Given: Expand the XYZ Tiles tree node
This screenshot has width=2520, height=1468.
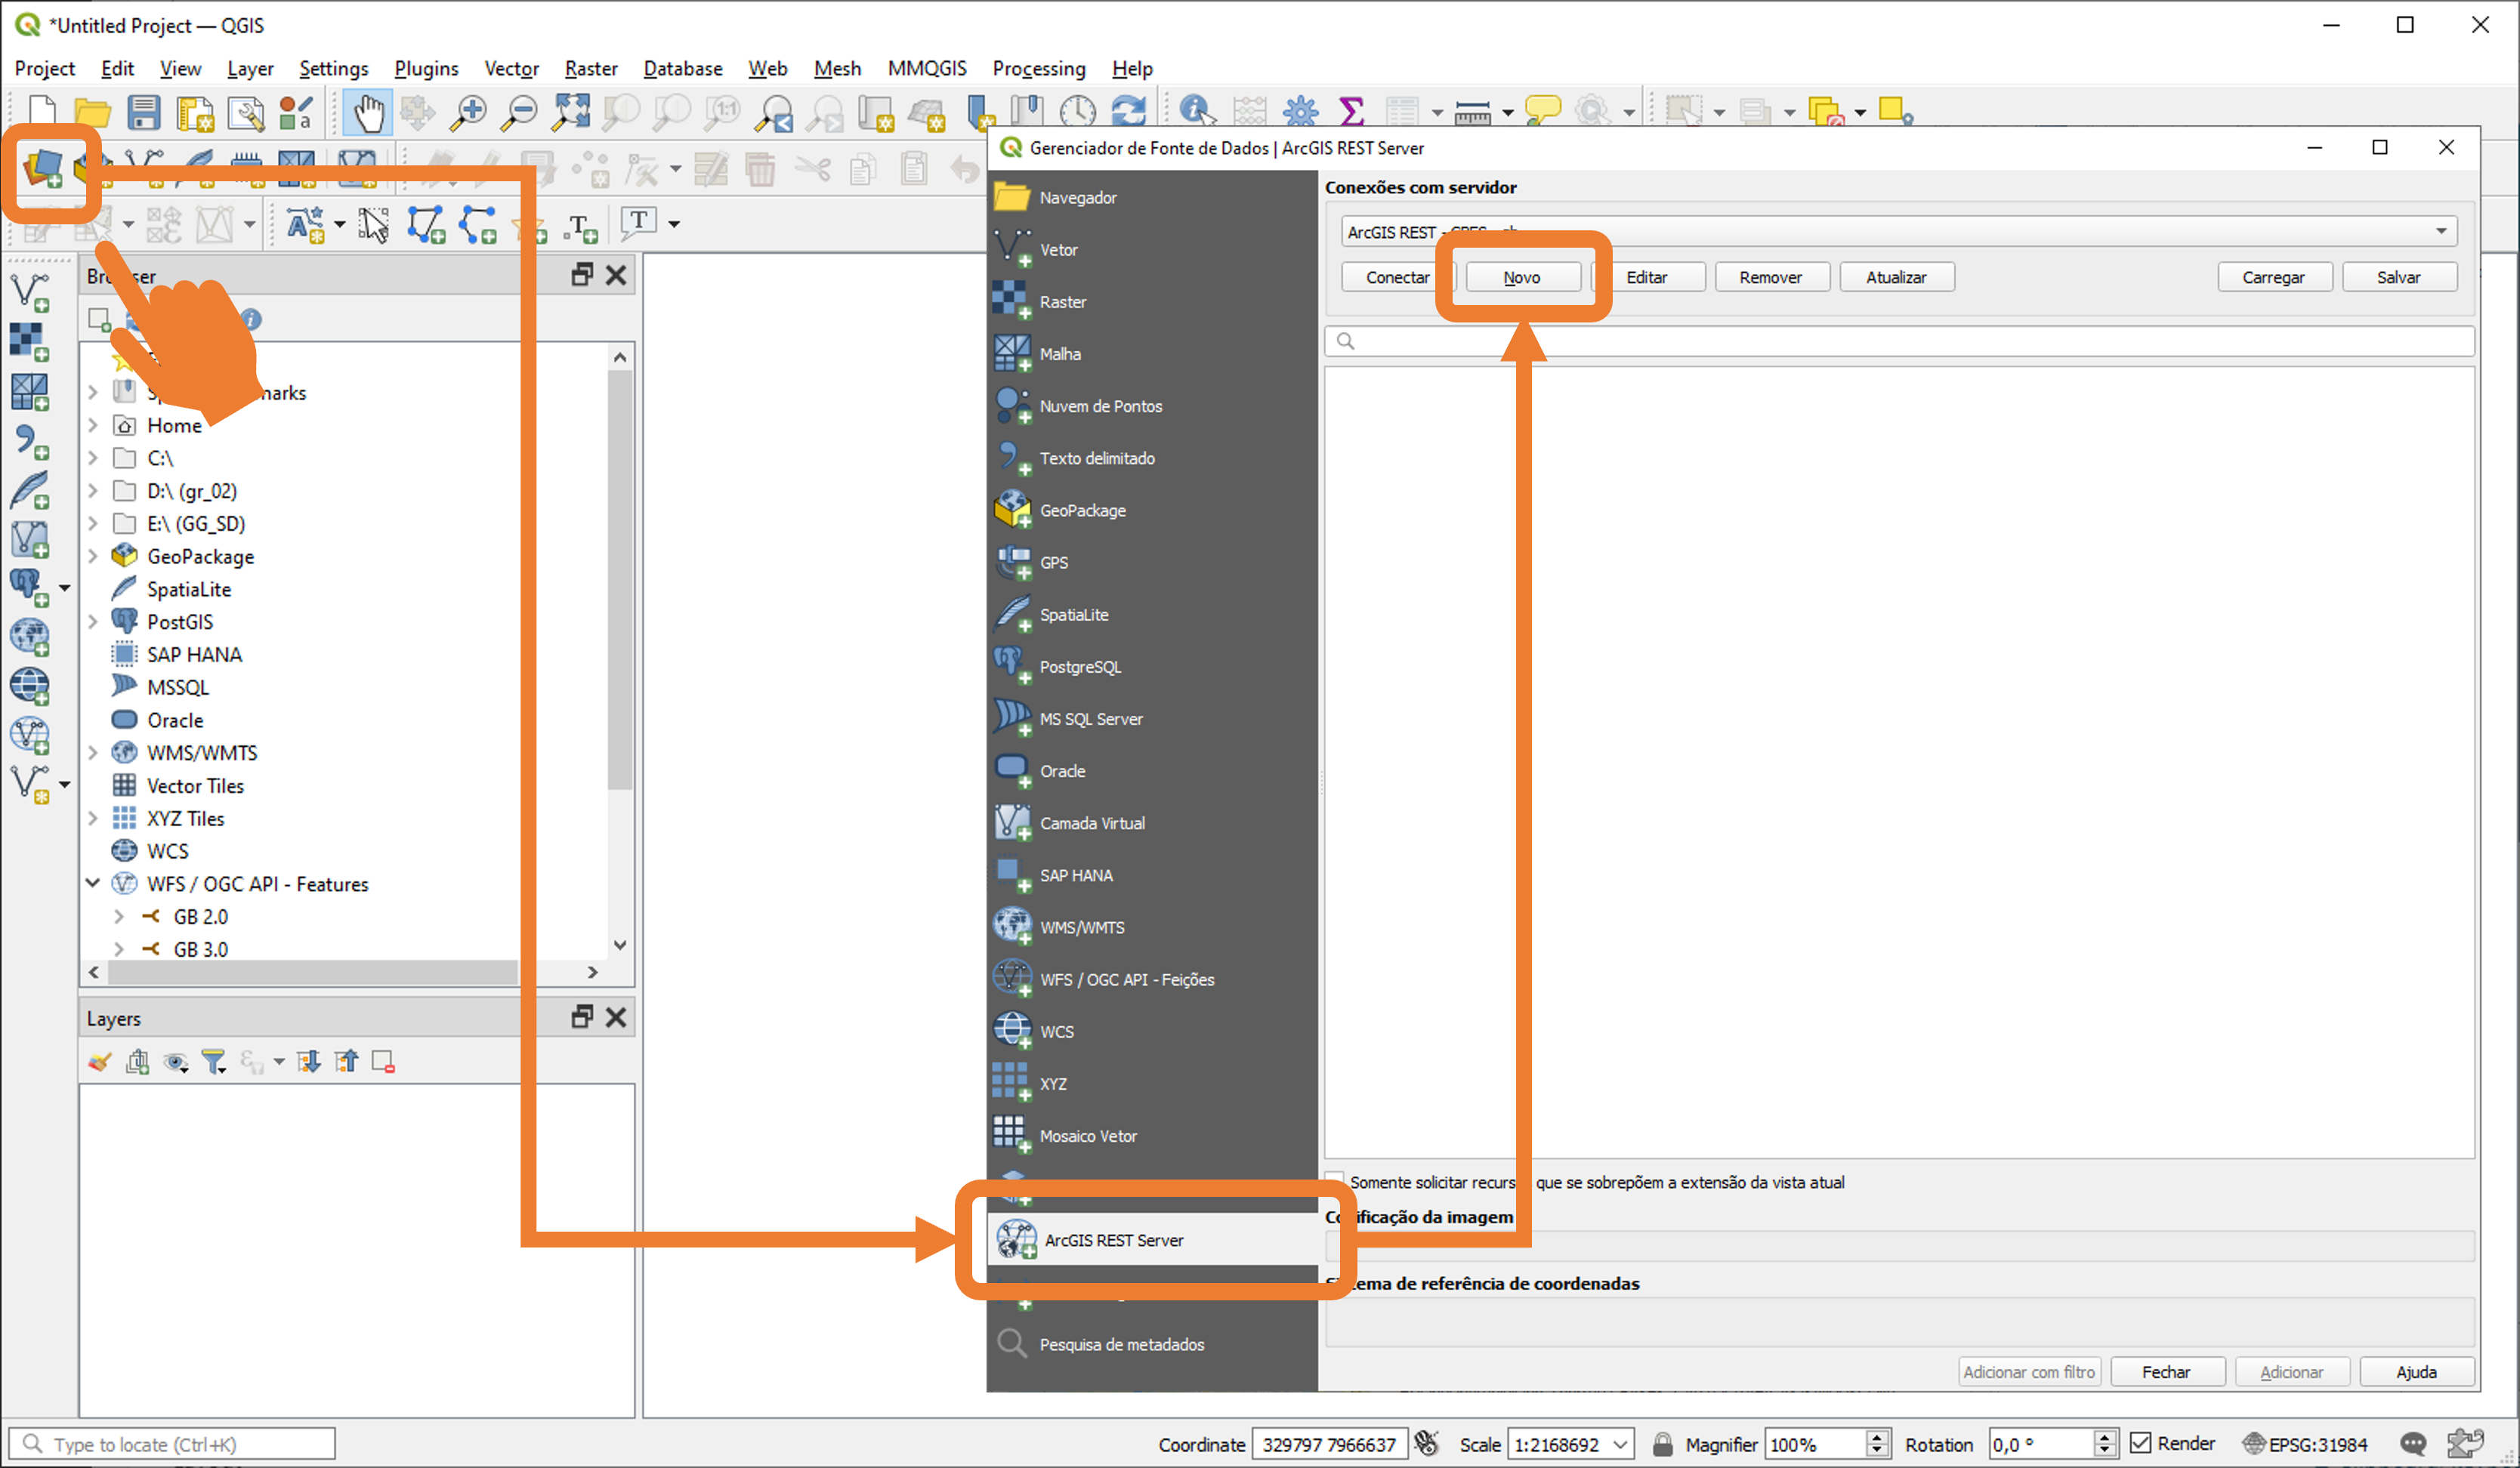Looking at the screenshot, I should [x=93, y=819].
